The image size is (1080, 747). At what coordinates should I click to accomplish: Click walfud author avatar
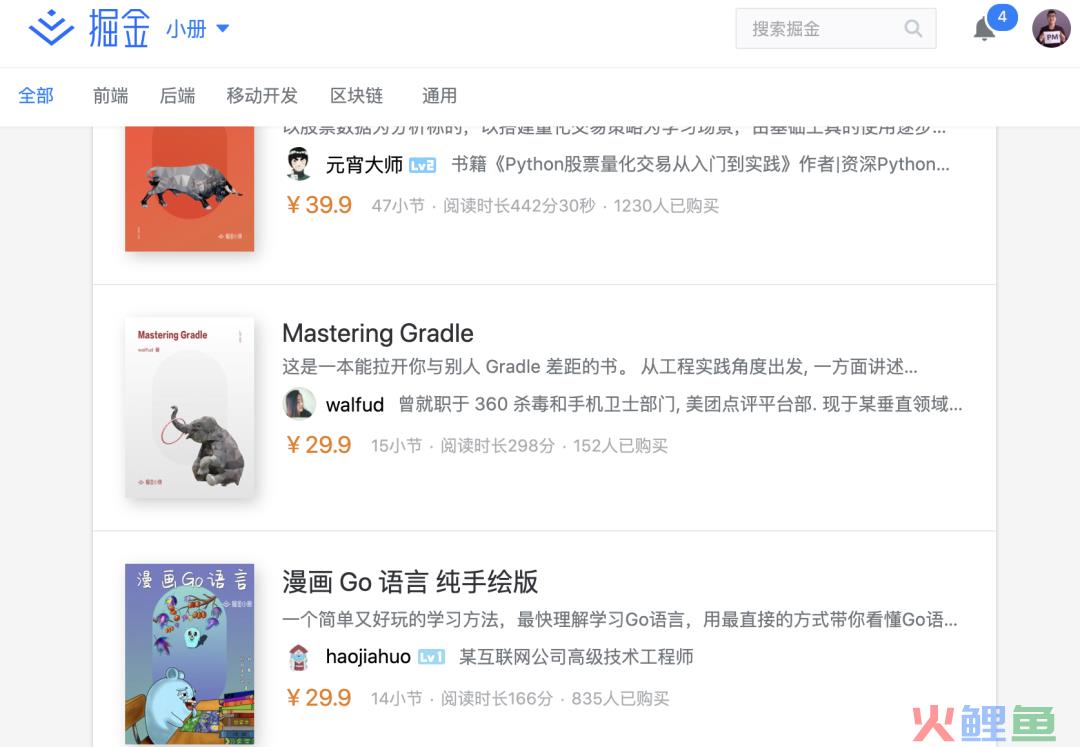(x=299, y=403)
